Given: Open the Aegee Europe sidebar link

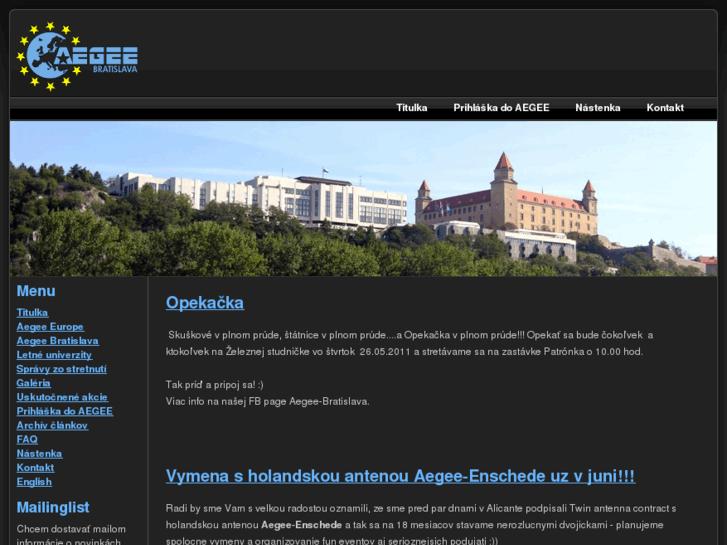Looking at the screenshot, I should tap(50, 327).
